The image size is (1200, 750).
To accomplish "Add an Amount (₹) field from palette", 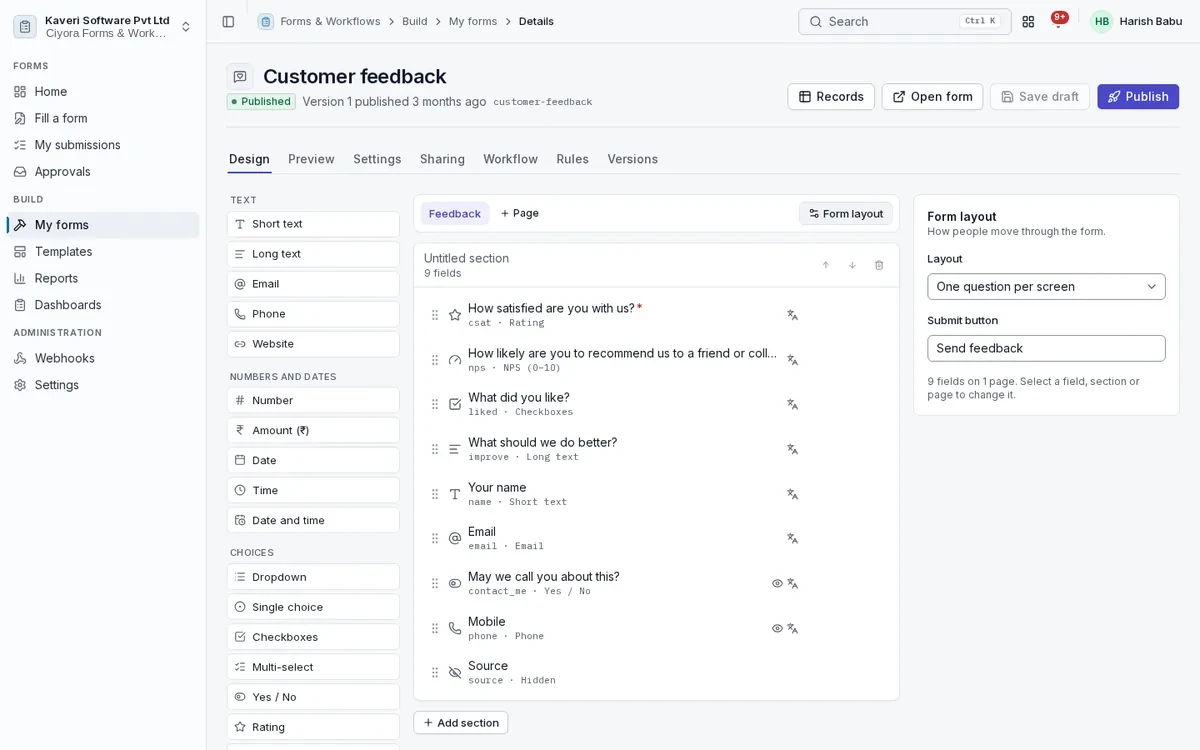I will pos(313,430).
